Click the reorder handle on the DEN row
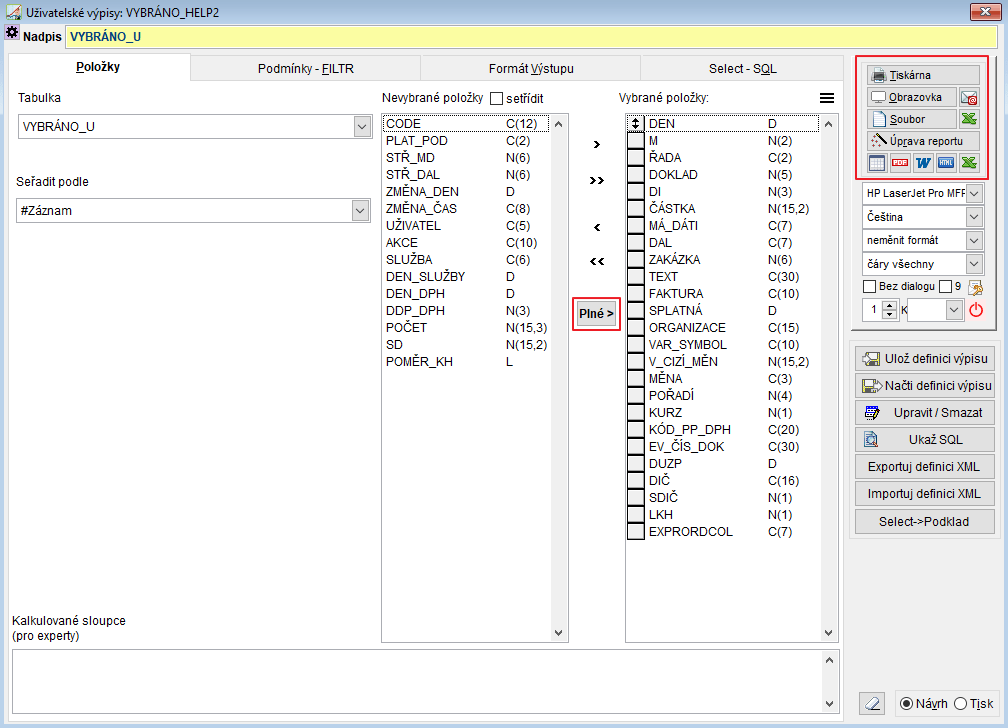Image resolution: width=1008 pixels, height=728 pixels. [x=635, y=123]
